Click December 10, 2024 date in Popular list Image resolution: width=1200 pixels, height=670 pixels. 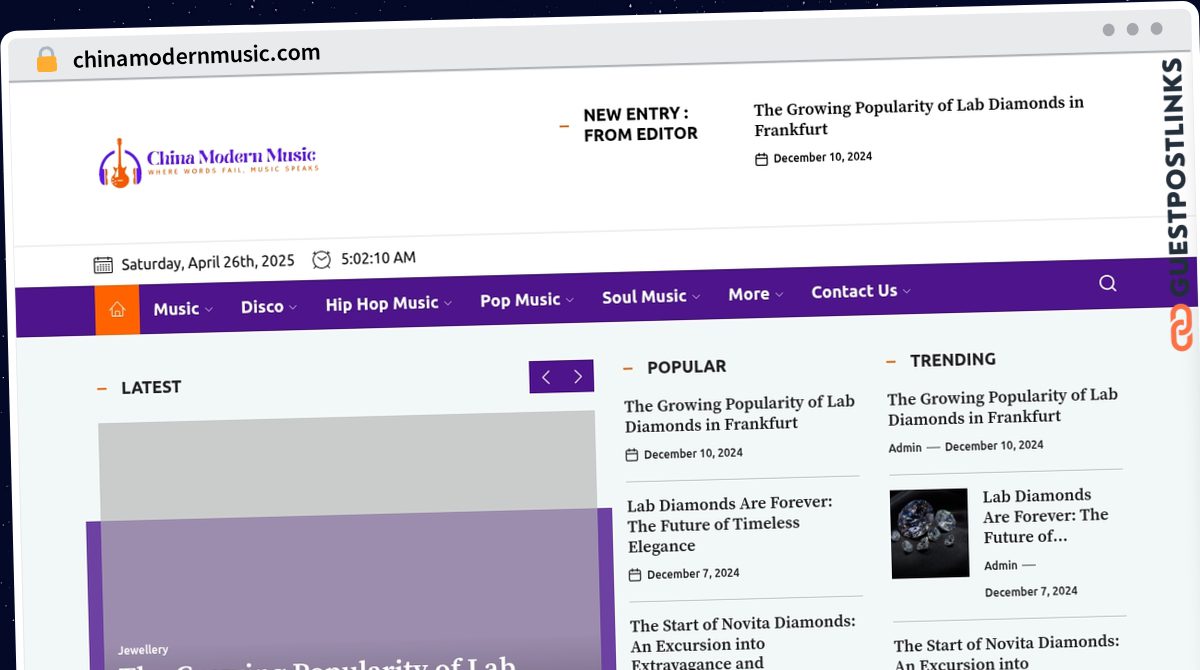point(693,453)
